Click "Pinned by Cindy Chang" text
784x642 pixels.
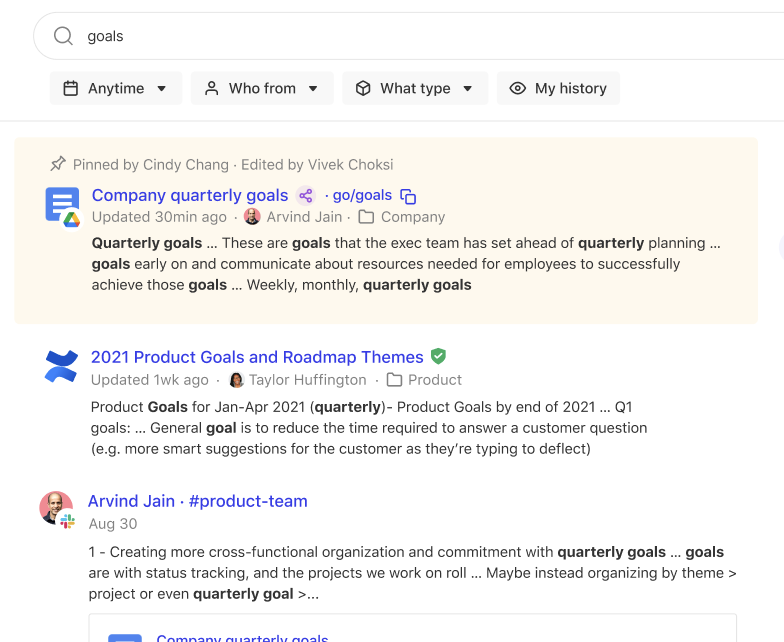pos(150,164)
